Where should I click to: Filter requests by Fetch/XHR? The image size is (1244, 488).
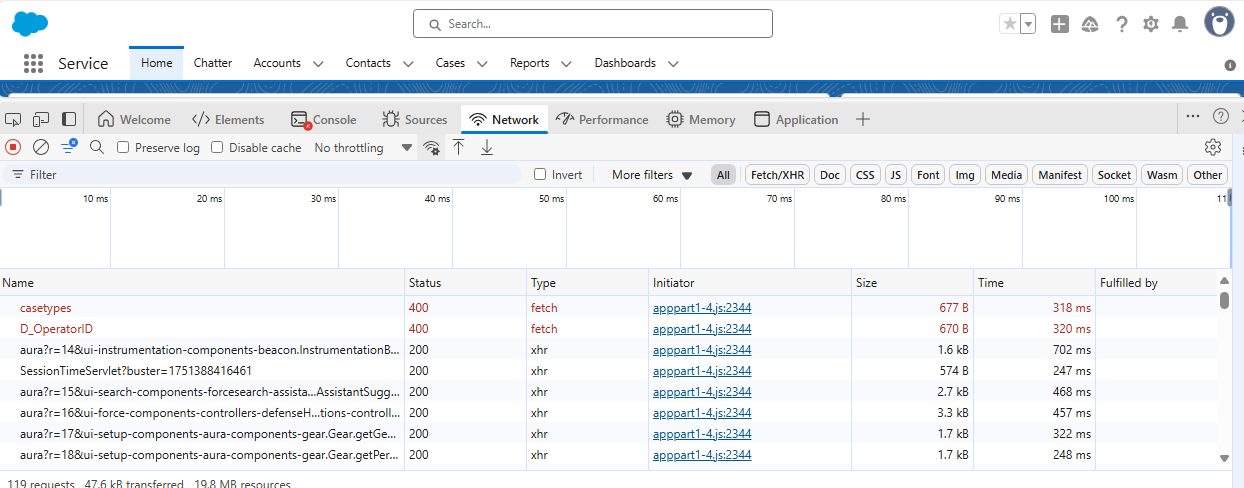pos(778,175)
